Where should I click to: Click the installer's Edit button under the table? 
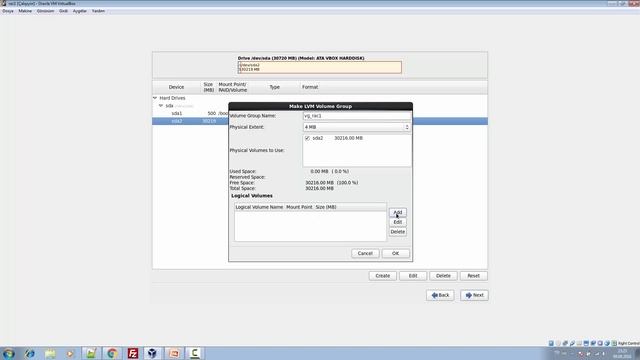[x=413, y=276]
